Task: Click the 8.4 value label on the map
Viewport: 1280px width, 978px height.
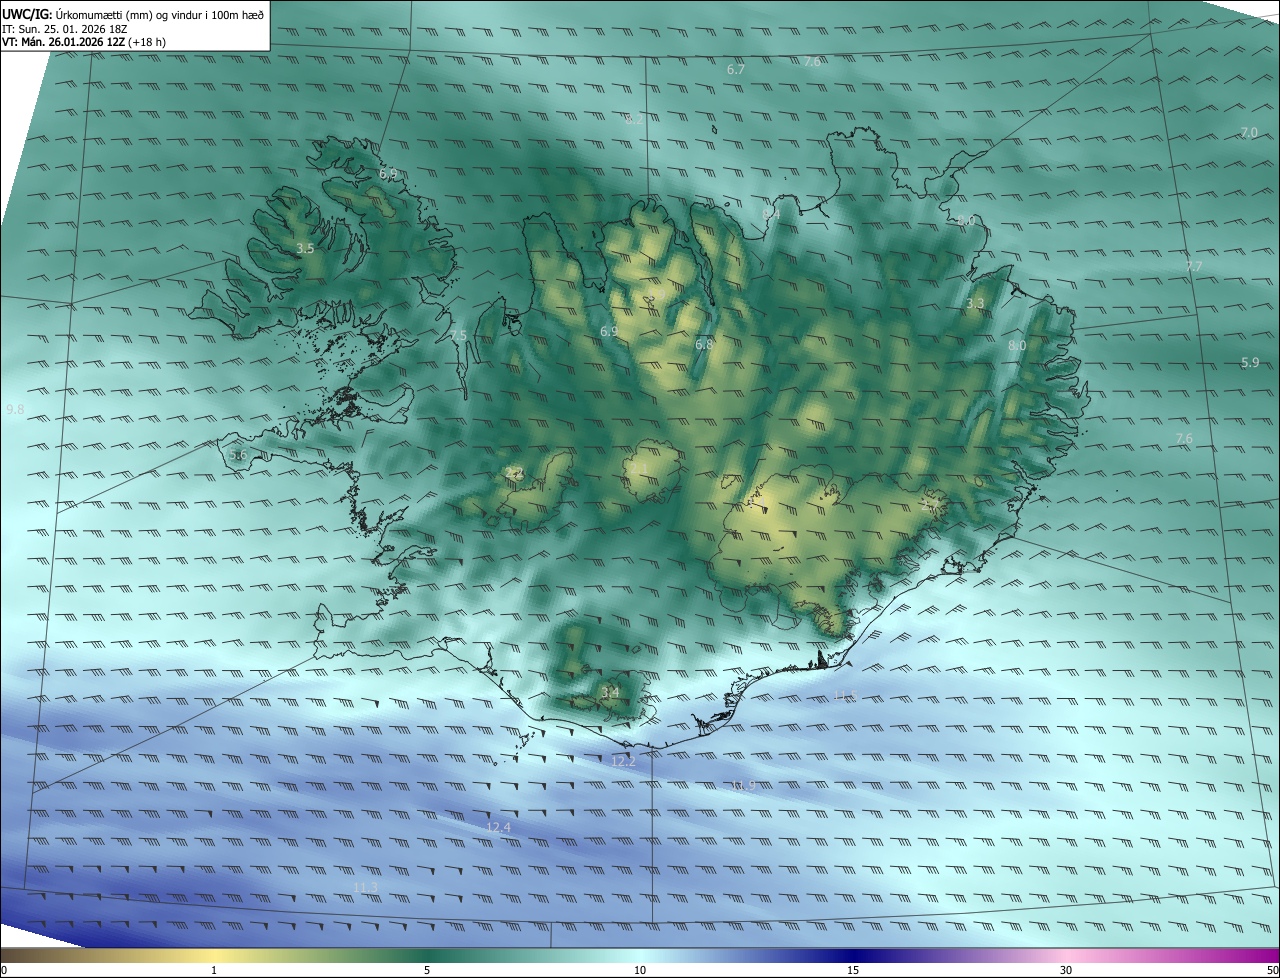Action: click(x=771, y=214)
